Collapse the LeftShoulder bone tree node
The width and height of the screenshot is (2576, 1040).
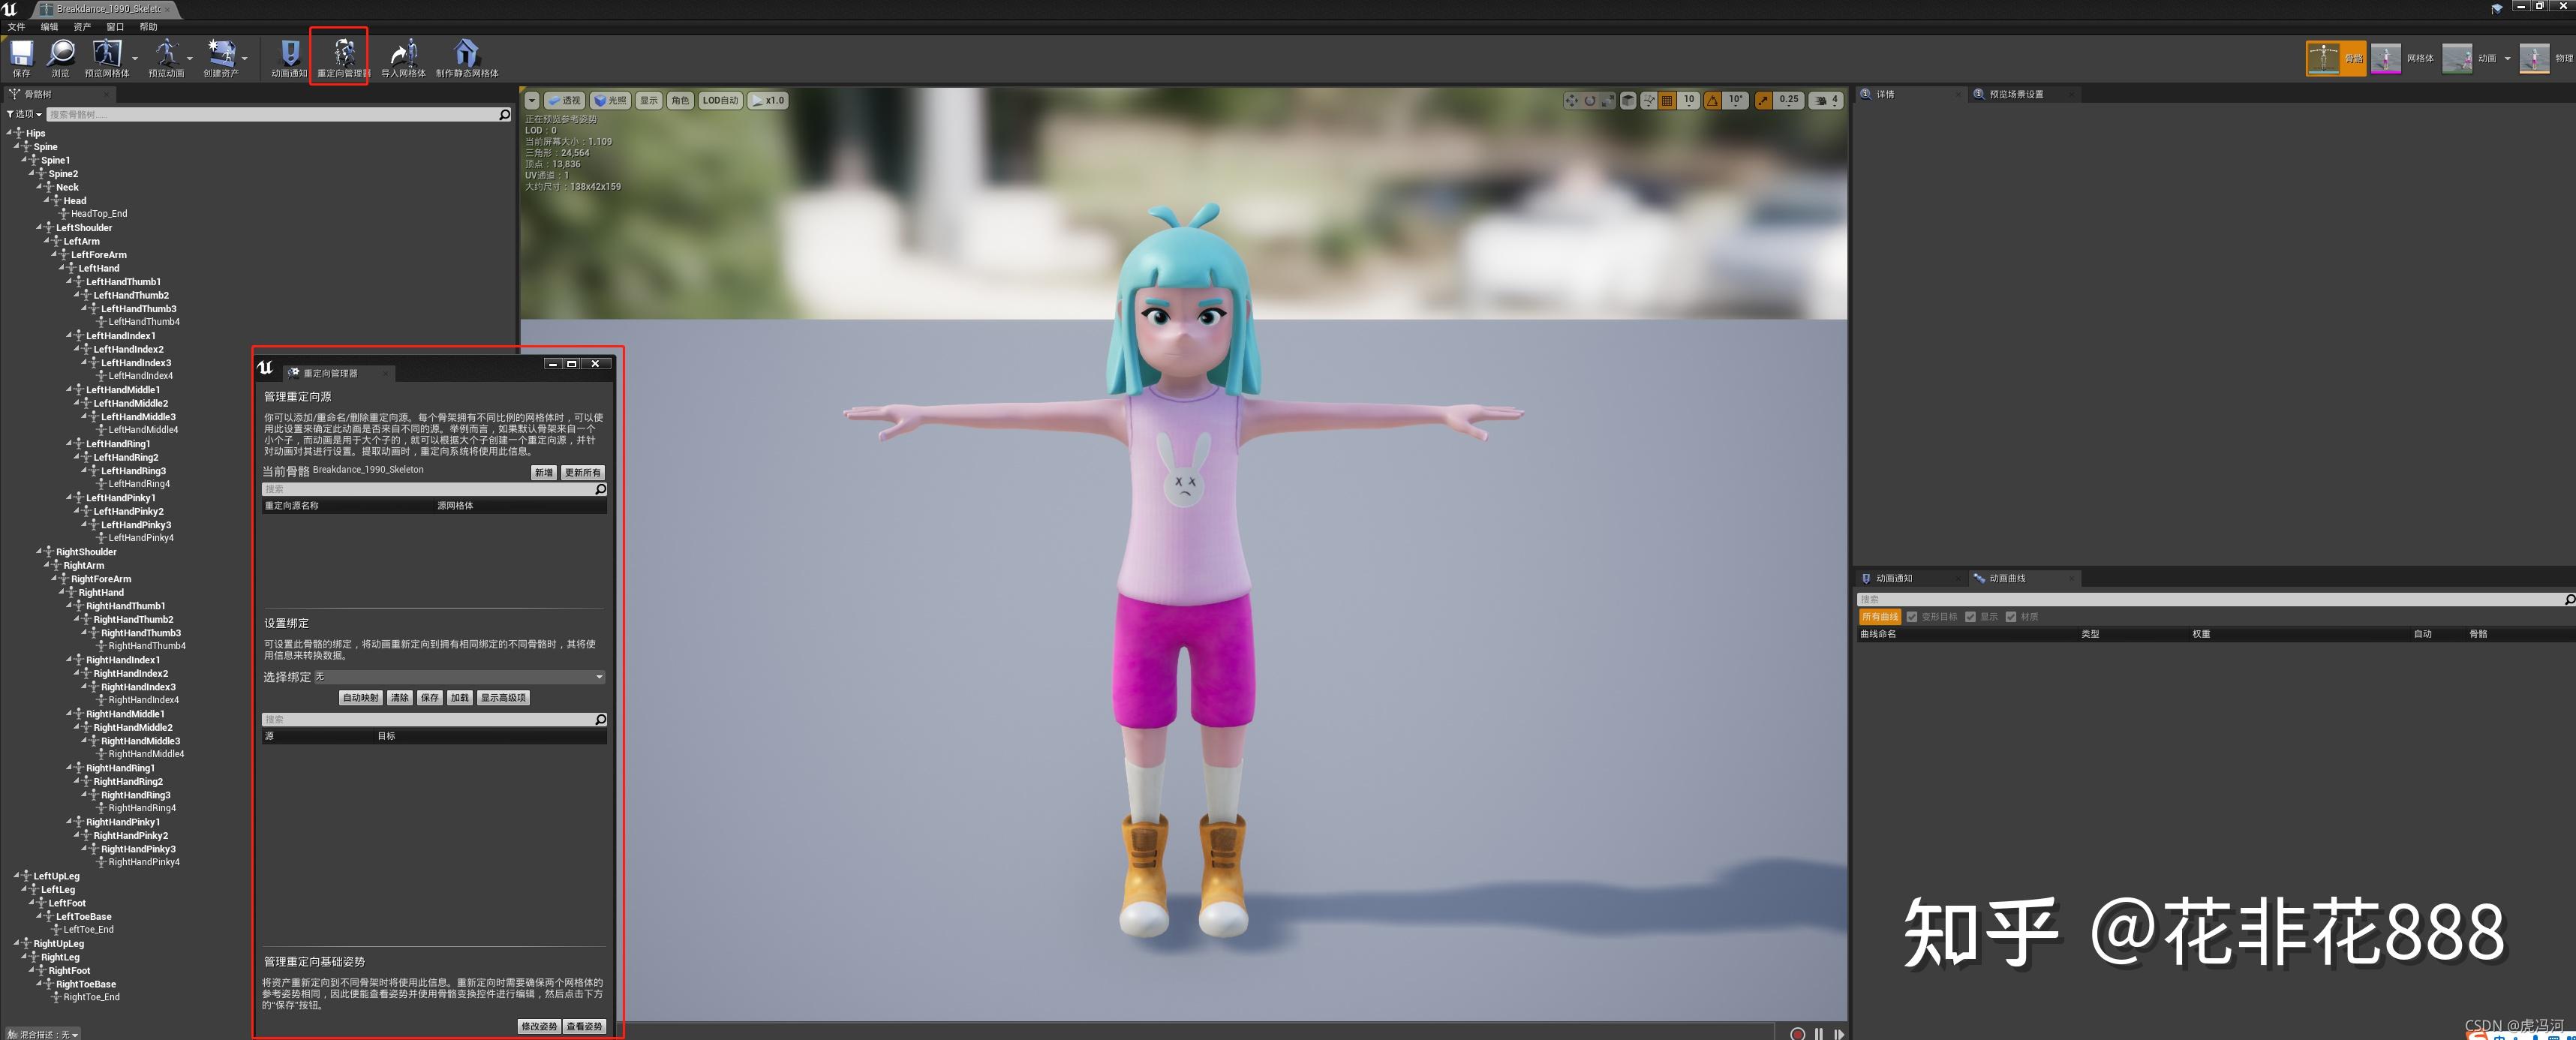pos(40,227)
